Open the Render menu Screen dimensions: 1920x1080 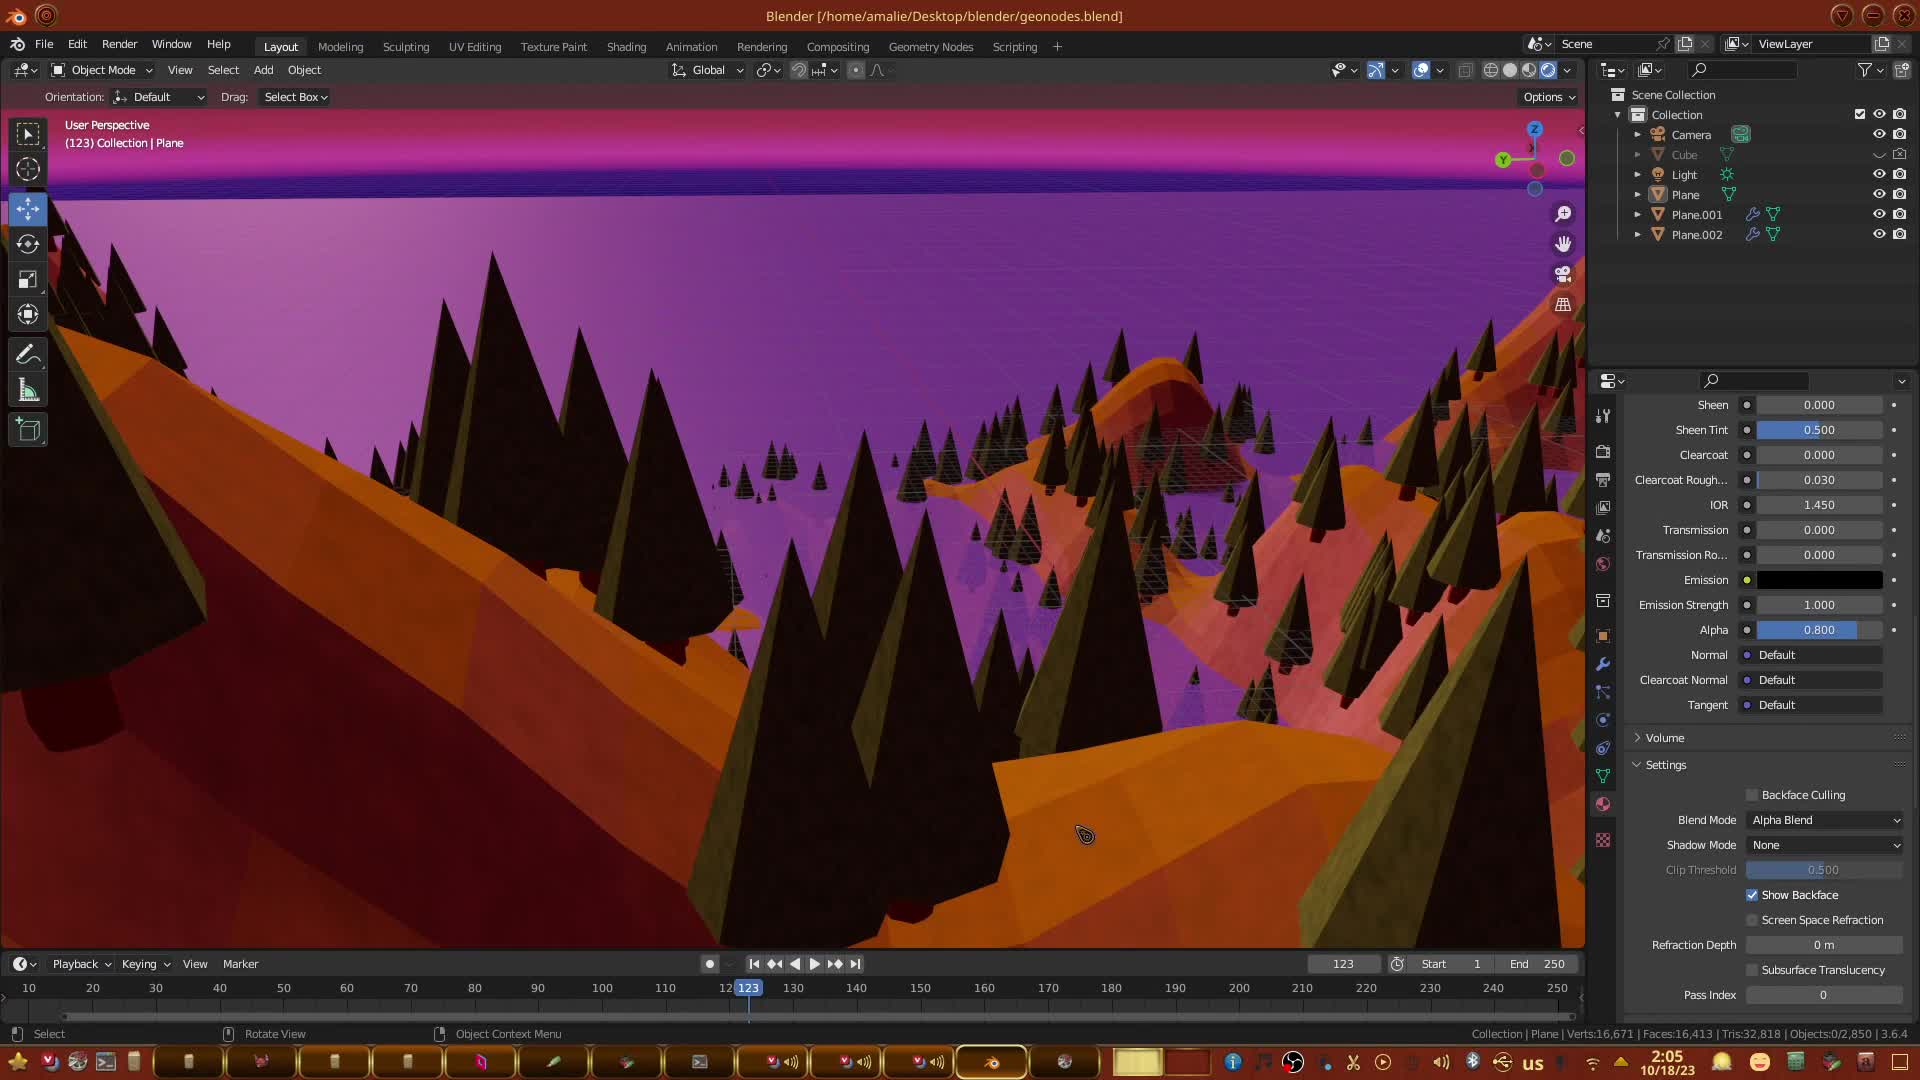tap(119, 44)
